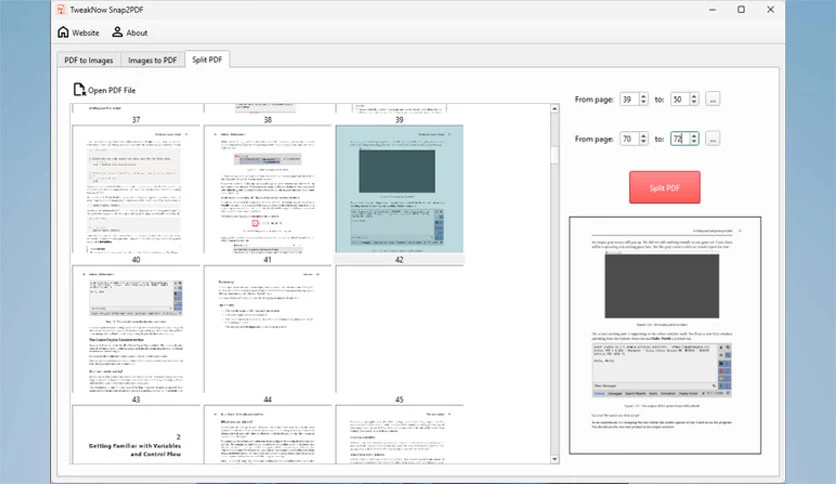Select blank page 45 thumbnail
The width and height of the screenshot is (836, 484).
[x=399, y=329]
